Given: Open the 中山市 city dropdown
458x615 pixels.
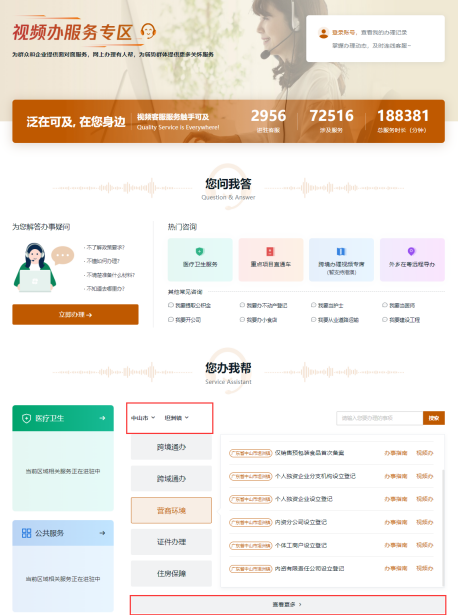Looking at the screenshot, I should tap(143, 418).
